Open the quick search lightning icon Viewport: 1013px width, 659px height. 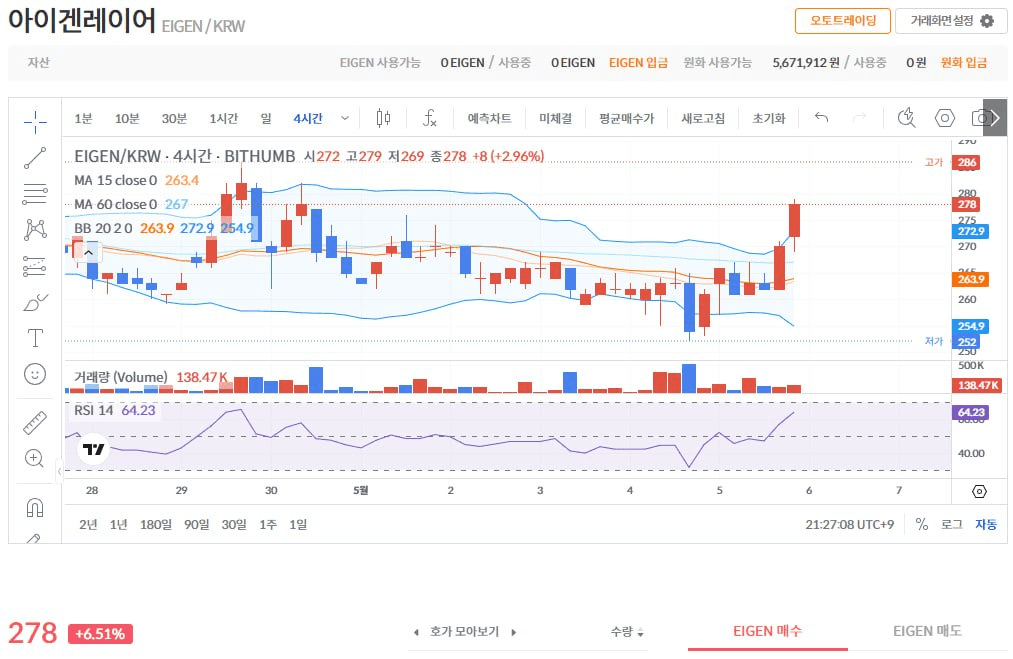tap(906, 118)
